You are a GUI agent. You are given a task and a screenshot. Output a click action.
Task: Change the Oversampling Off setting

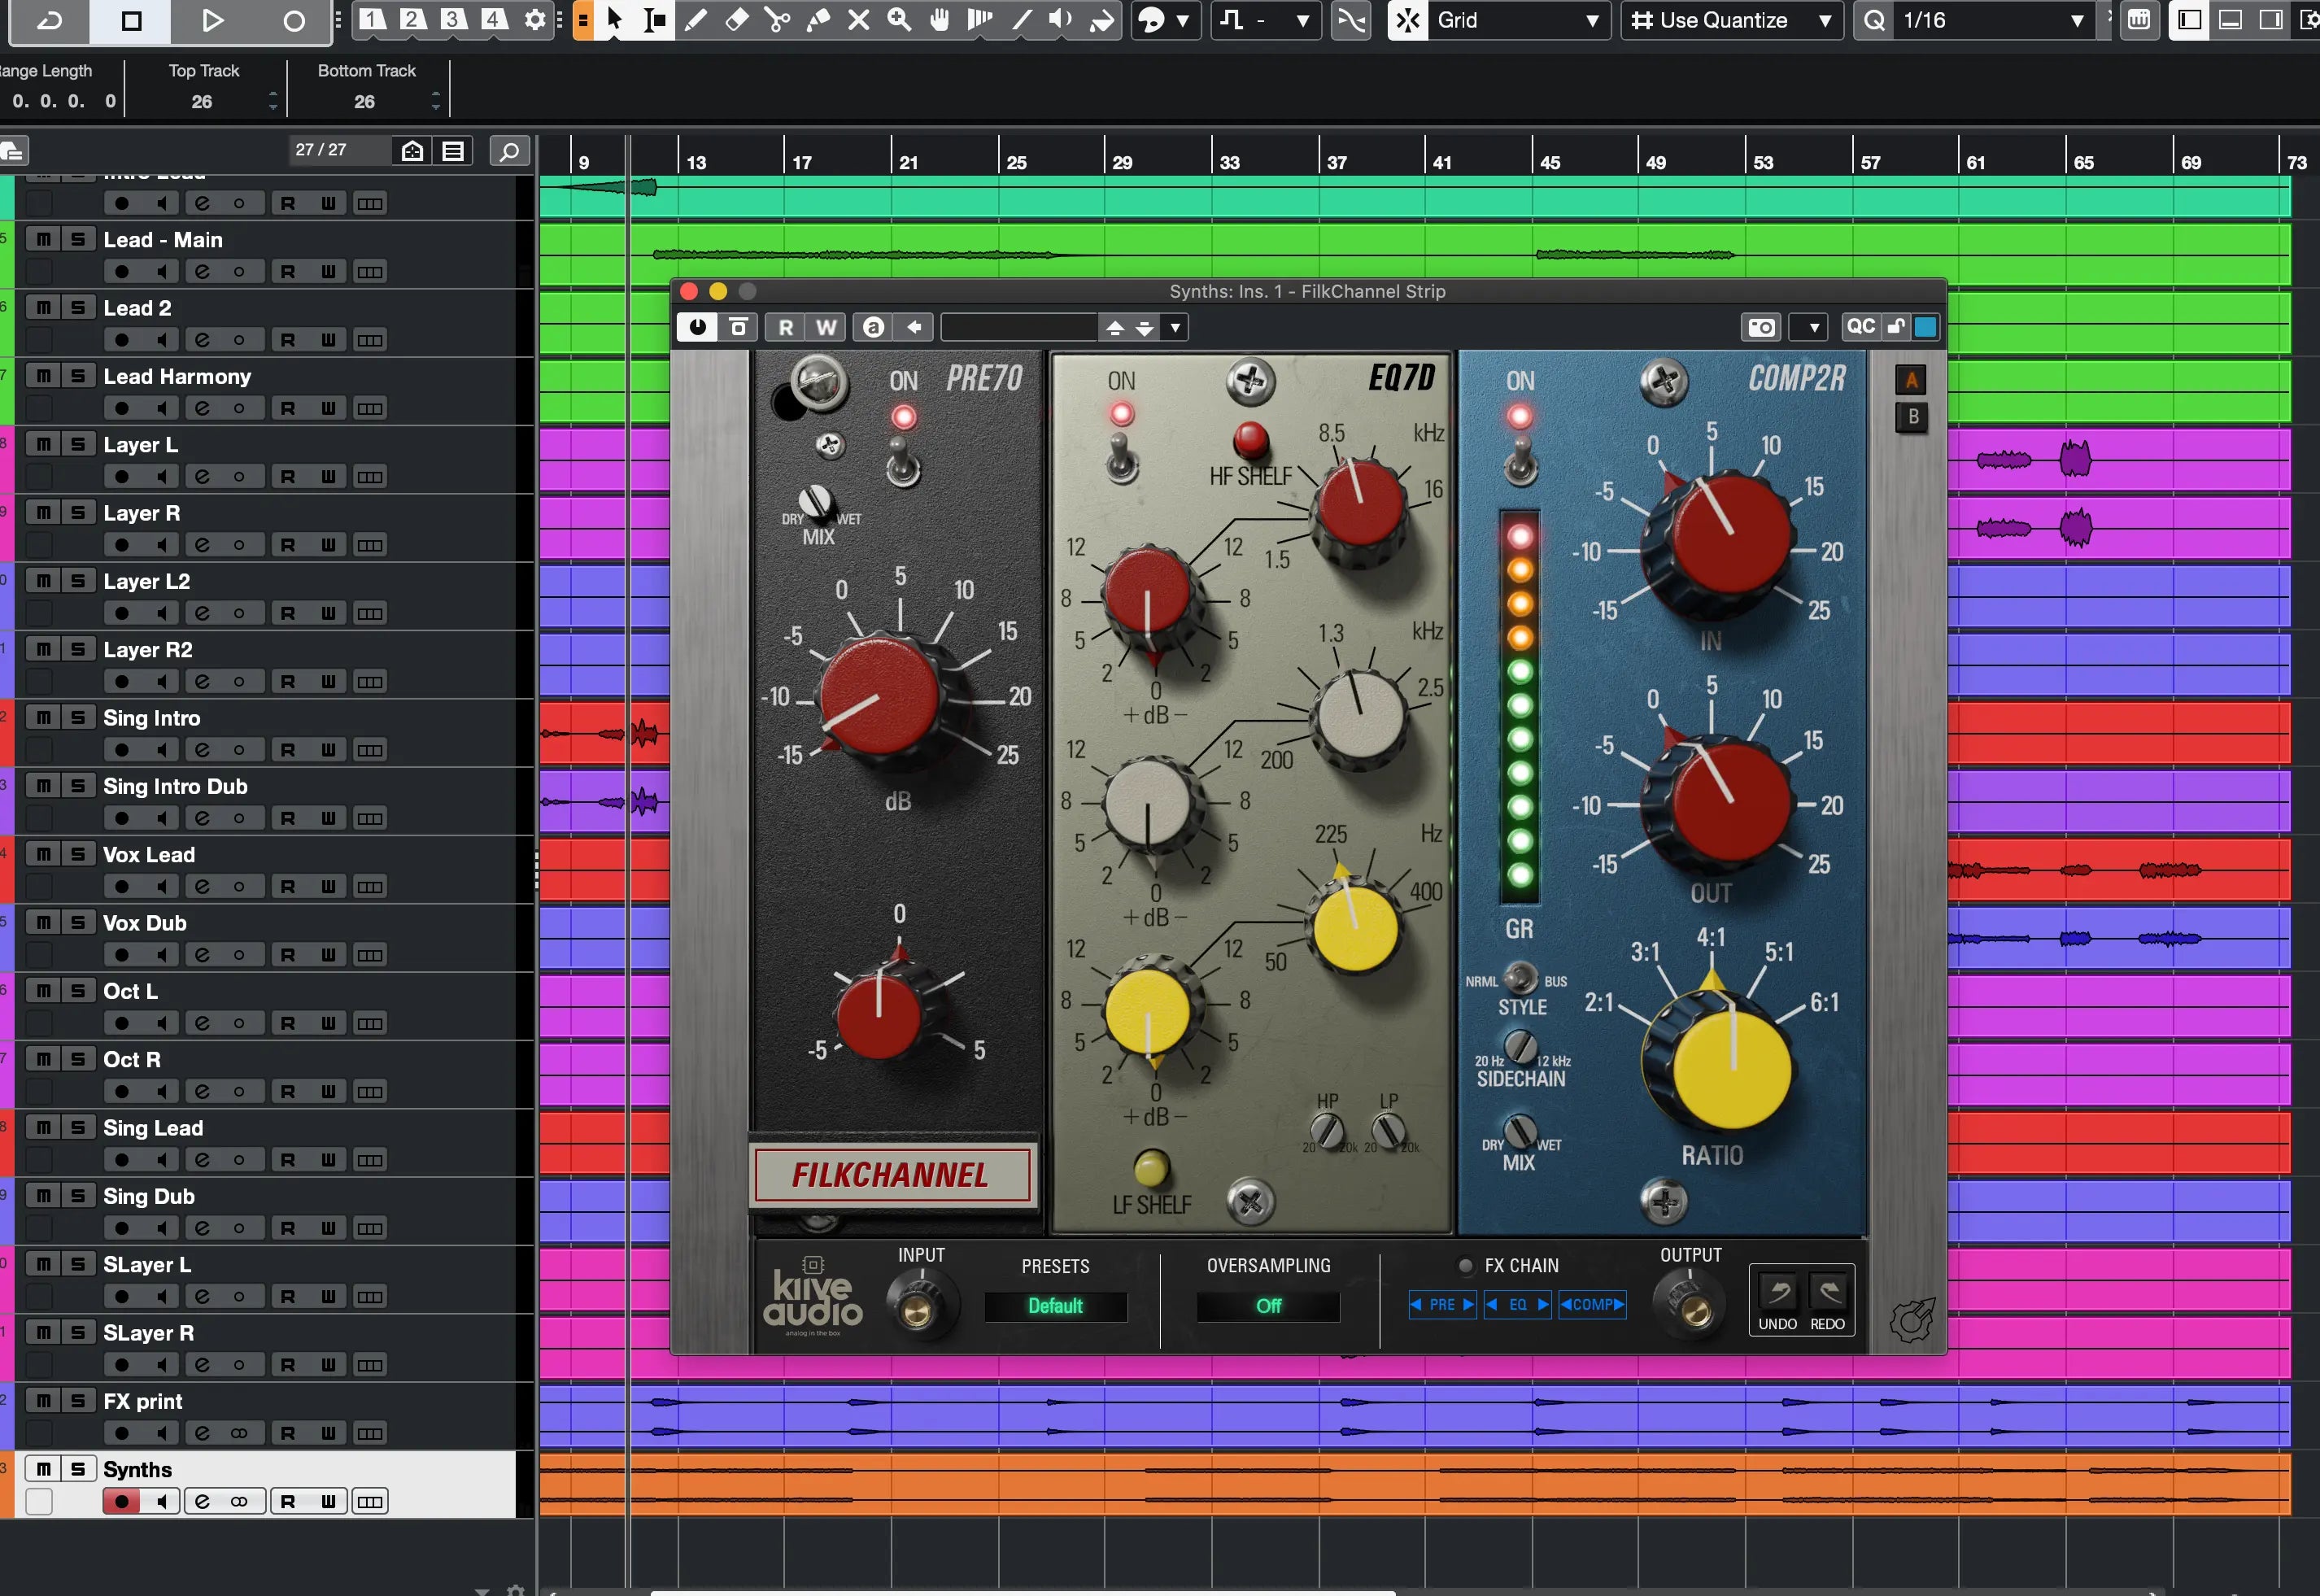click(1268, 1306)
